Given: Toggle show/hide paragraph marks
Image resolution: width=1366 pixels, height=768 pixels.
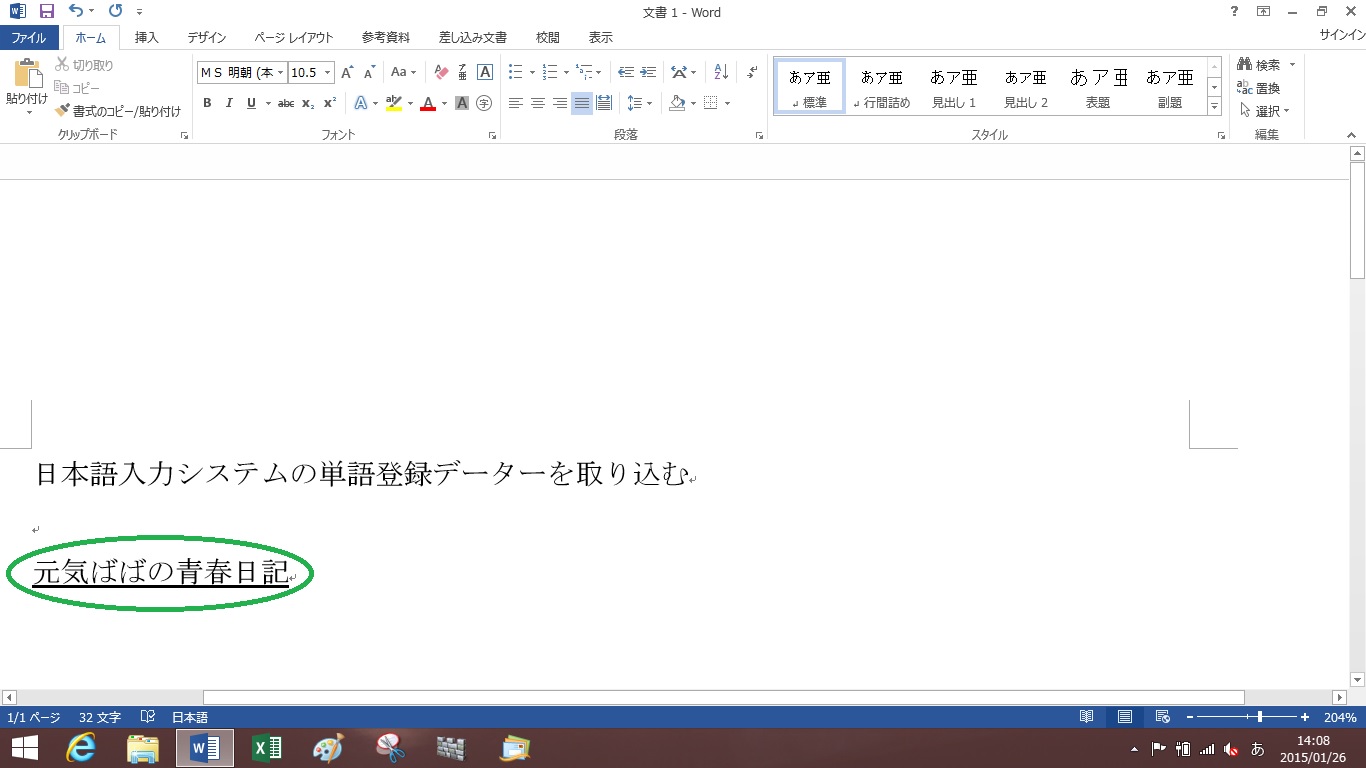Looking at the screenshot, I should pyautogui.click(x=752, y=72).
